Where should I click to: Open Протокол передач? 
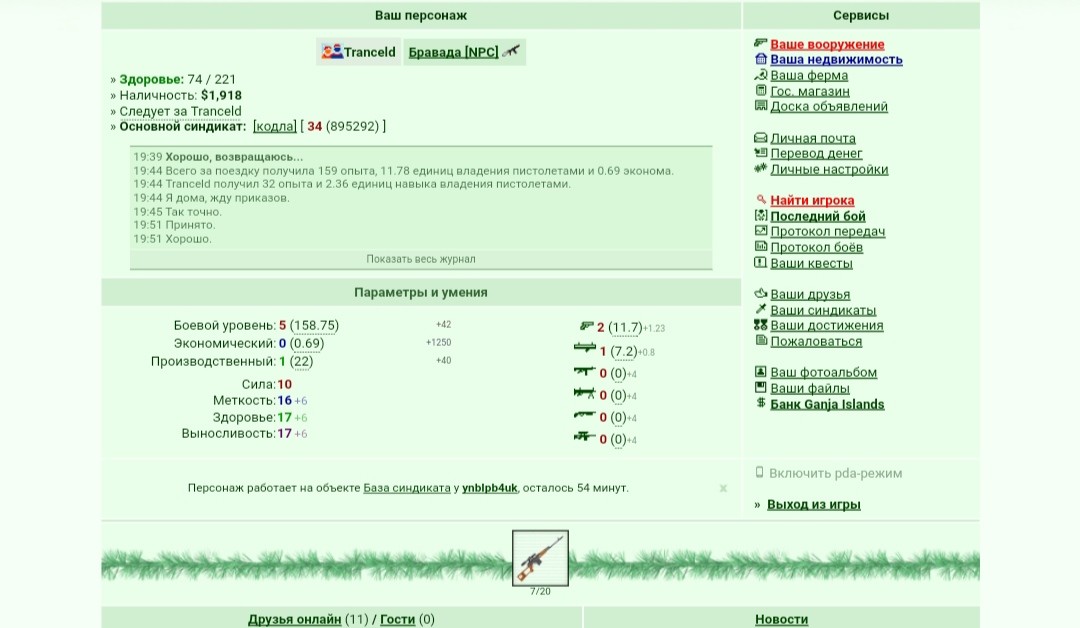pyautogui.click(x=828, y=231)
